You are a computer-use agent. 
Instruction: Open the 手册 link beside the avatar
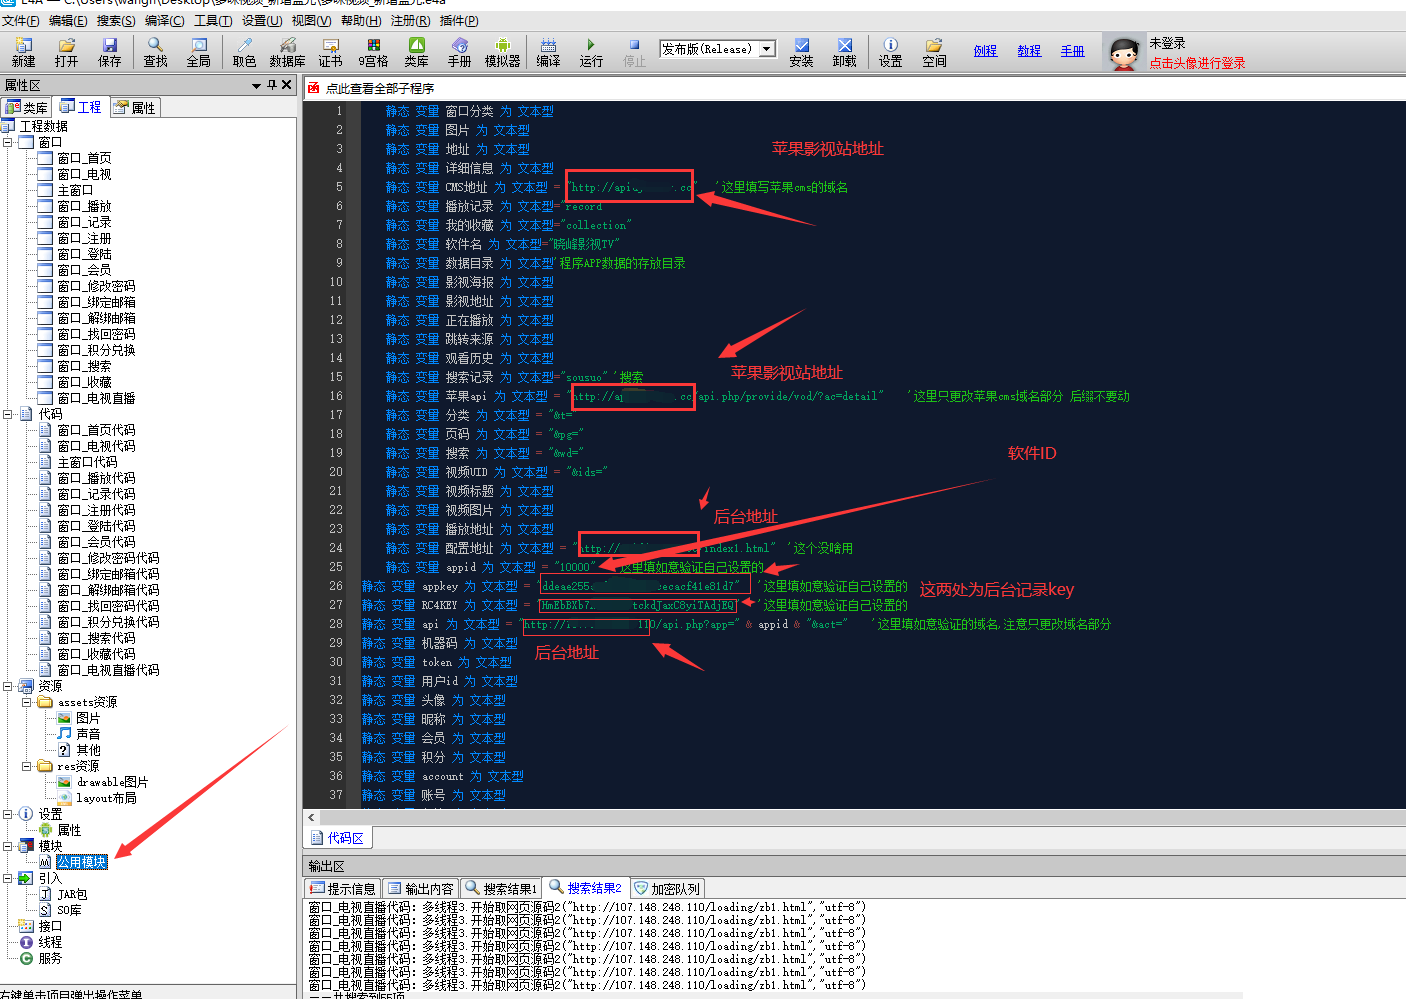pyautogui.click(x=1072, y=51)
